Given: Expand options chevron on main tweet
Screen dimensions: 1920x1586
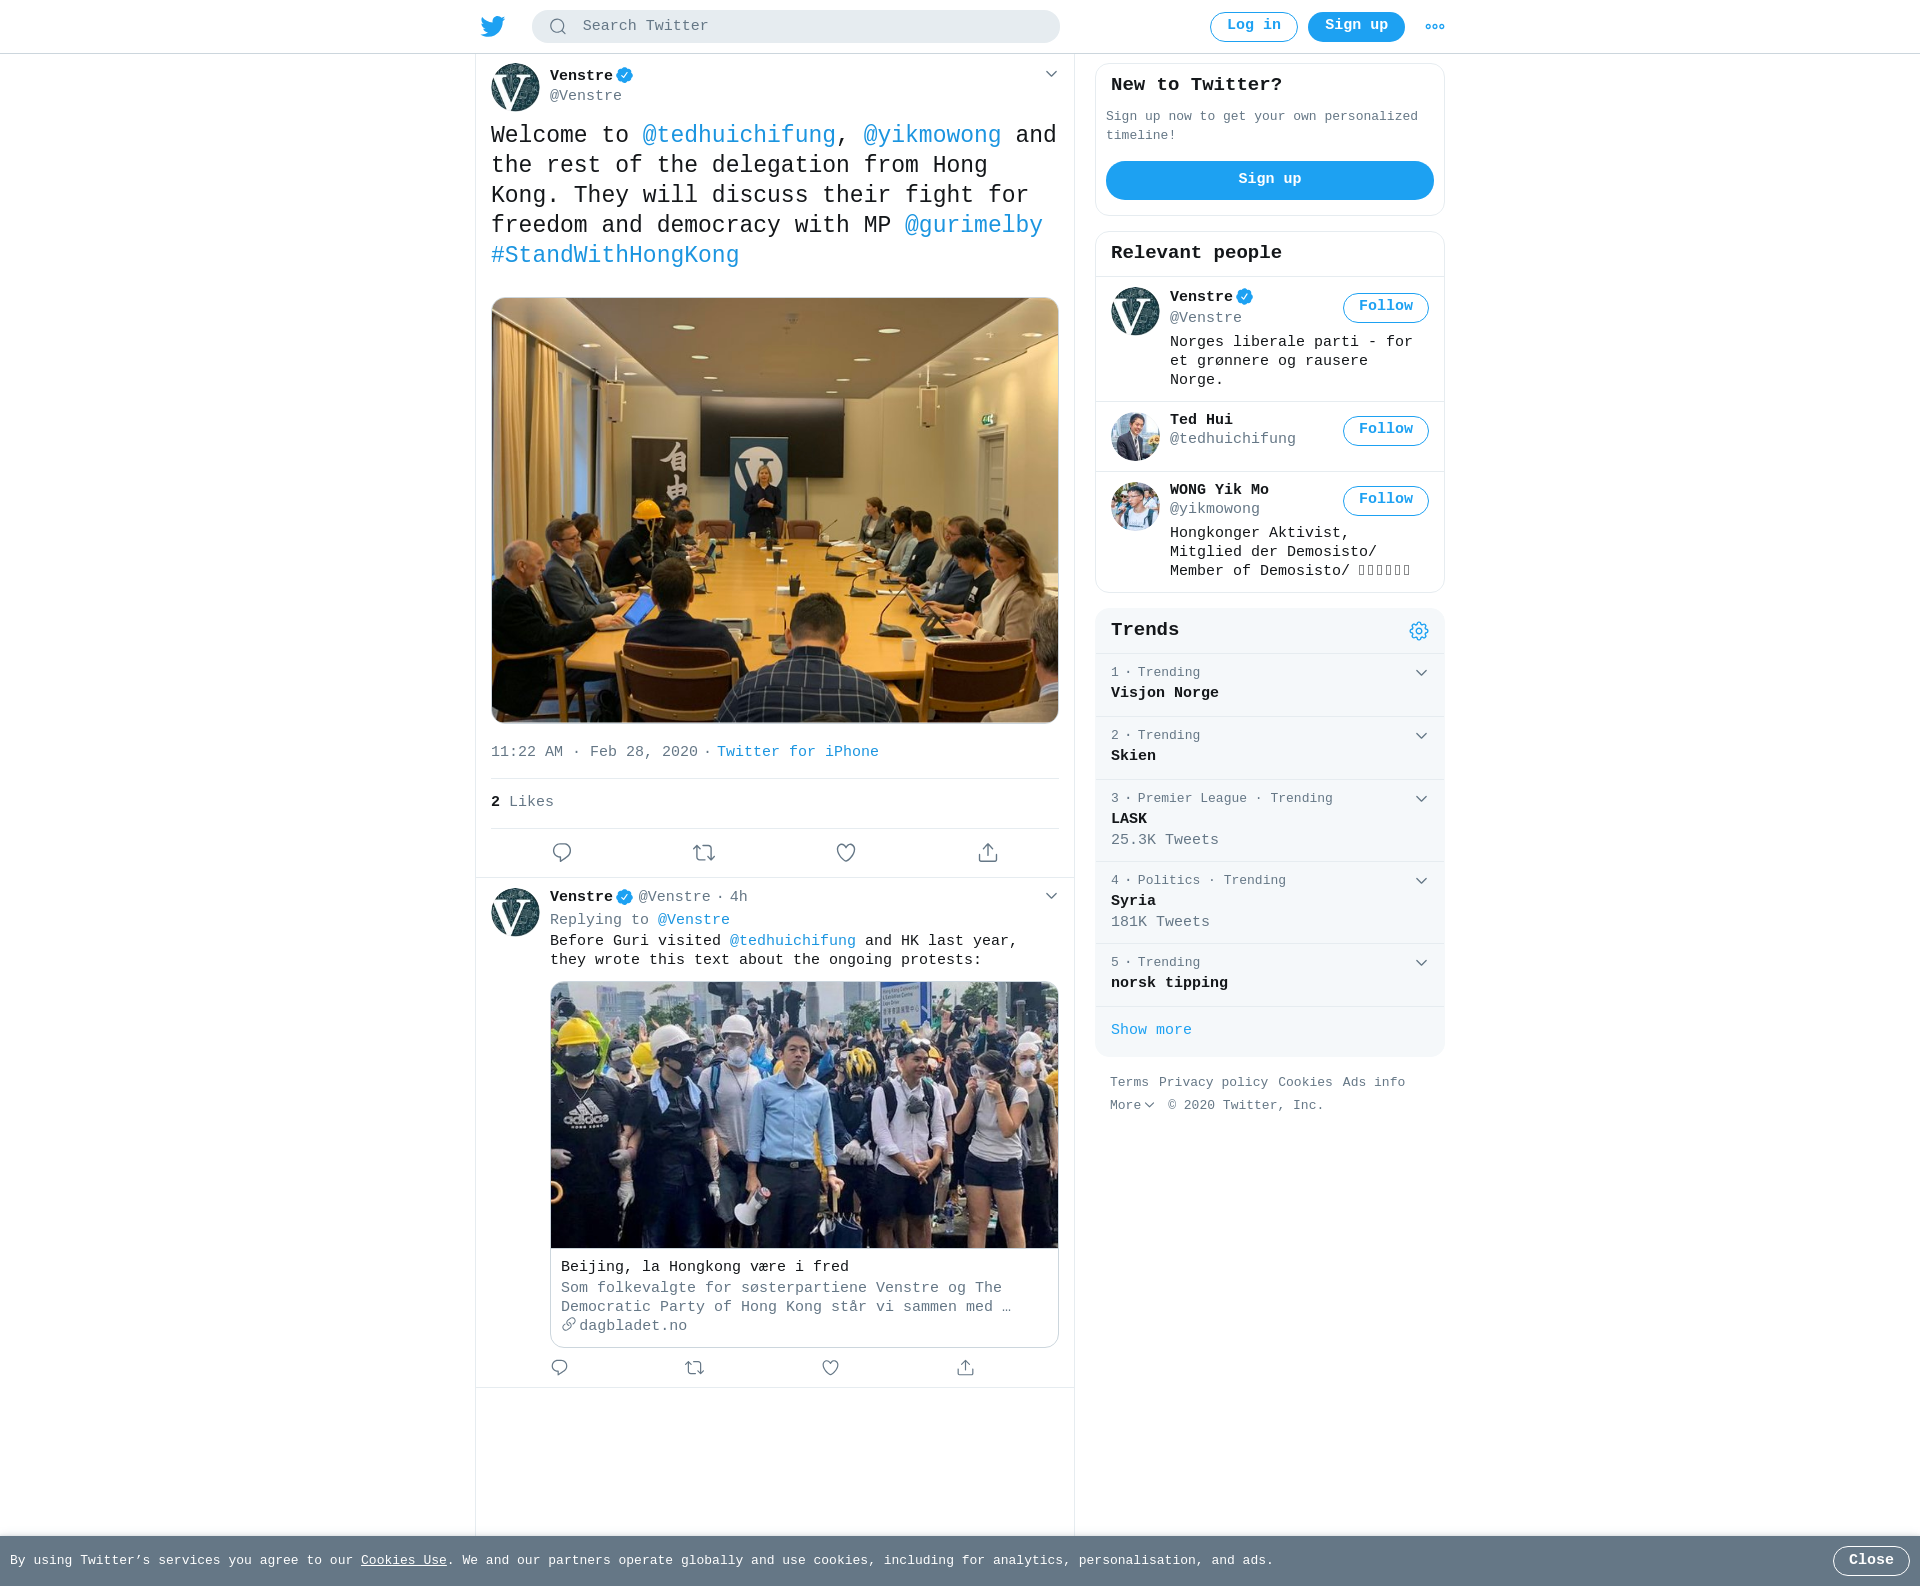Looking at the screenshot, I should click(x=1051, y=74).
